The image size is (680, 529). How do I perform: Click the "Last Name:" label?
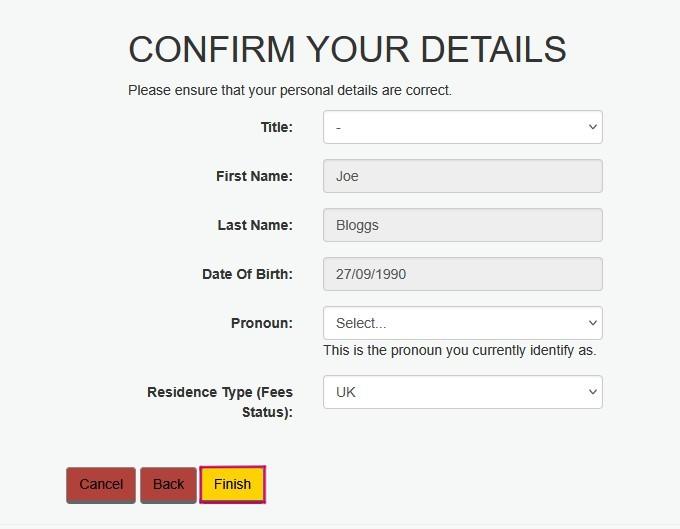pyautogui.click(x=255, y=225)
